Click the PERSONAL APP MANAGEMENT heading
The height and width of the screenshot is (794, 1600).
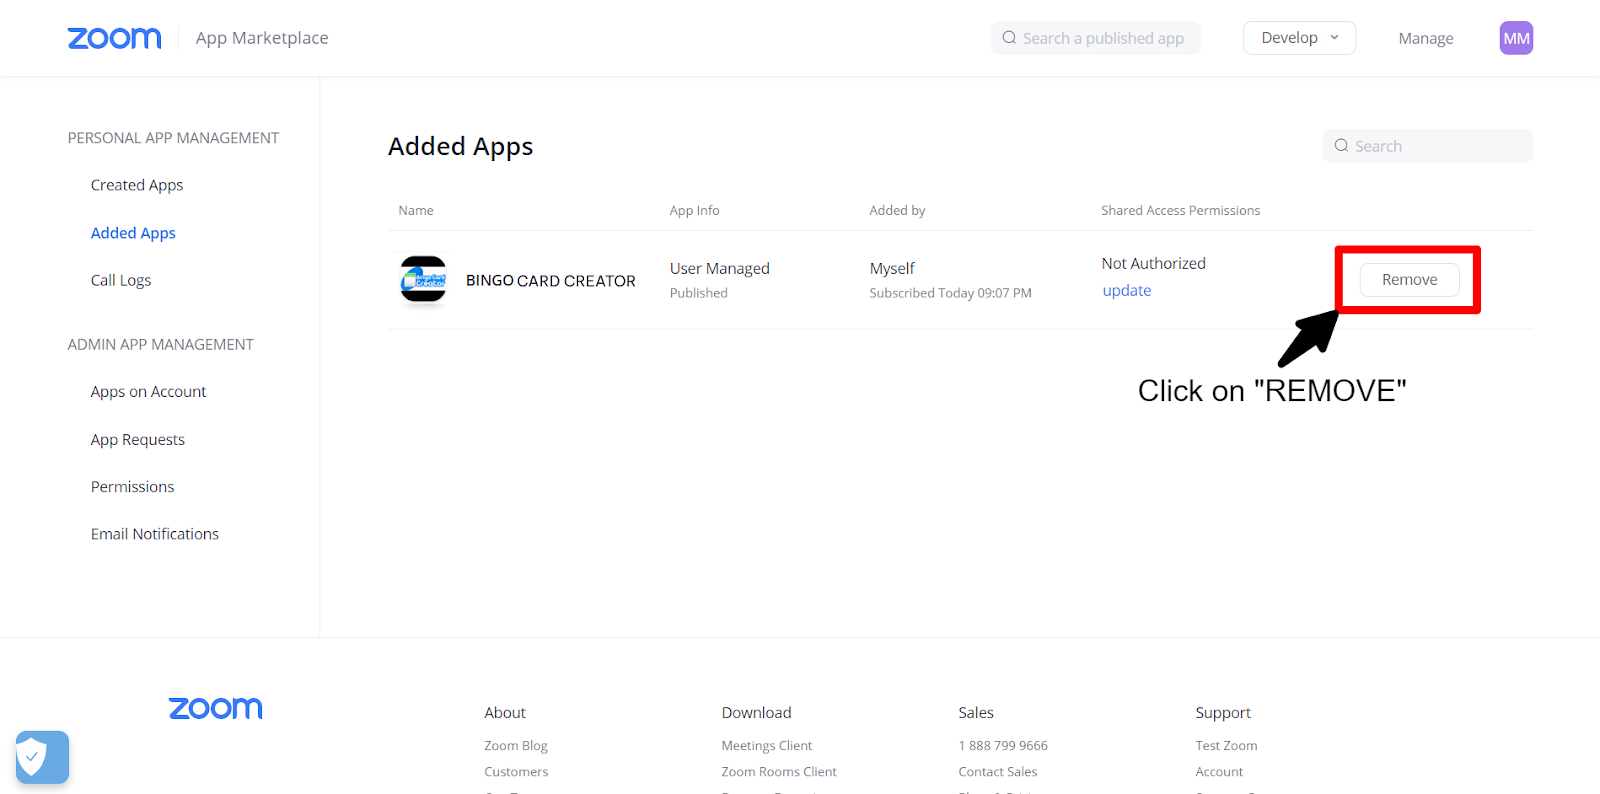[173, 138]
